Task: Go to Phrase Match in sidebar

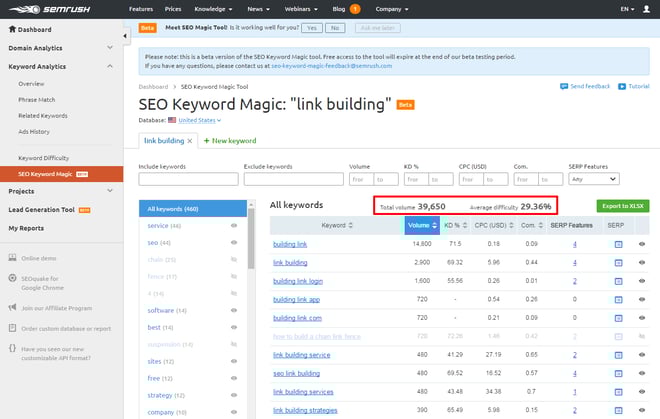Action: pos(37,100)
